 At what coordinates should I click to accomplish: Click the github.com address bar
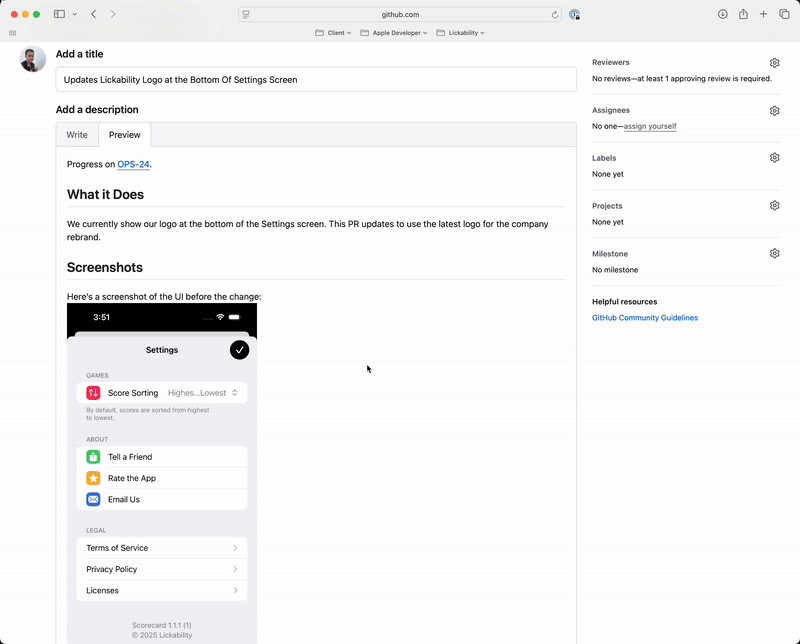(x=400, y=14)
